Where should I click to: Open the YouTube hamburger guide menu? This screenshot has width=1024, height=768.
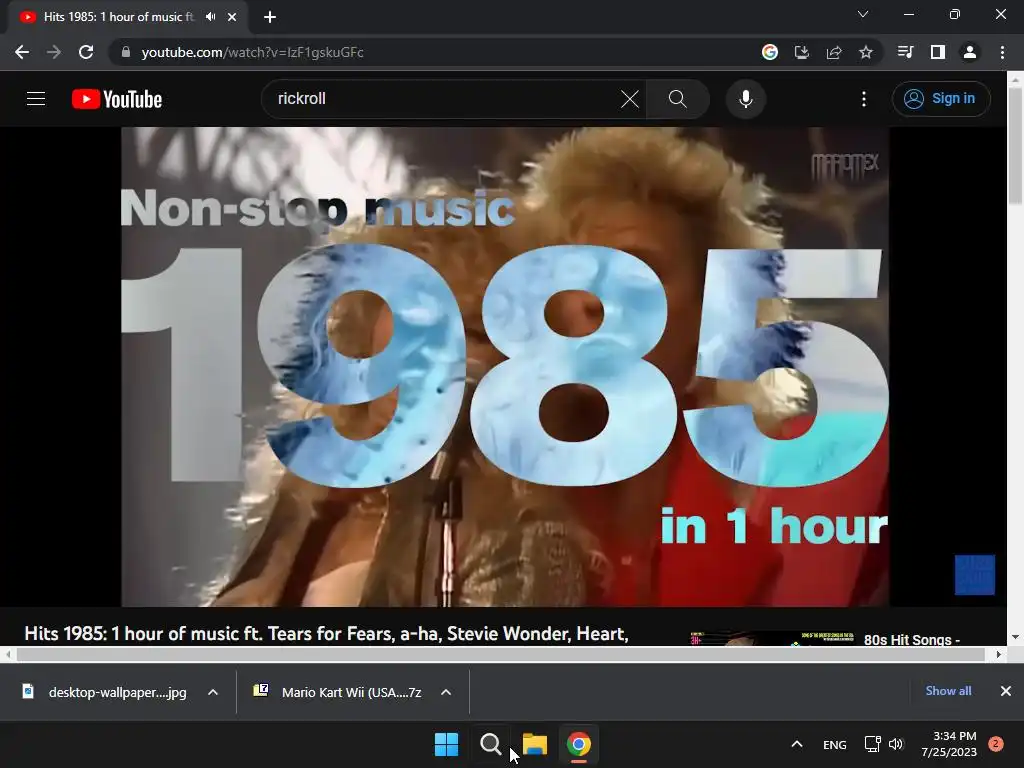pos(36,99)
